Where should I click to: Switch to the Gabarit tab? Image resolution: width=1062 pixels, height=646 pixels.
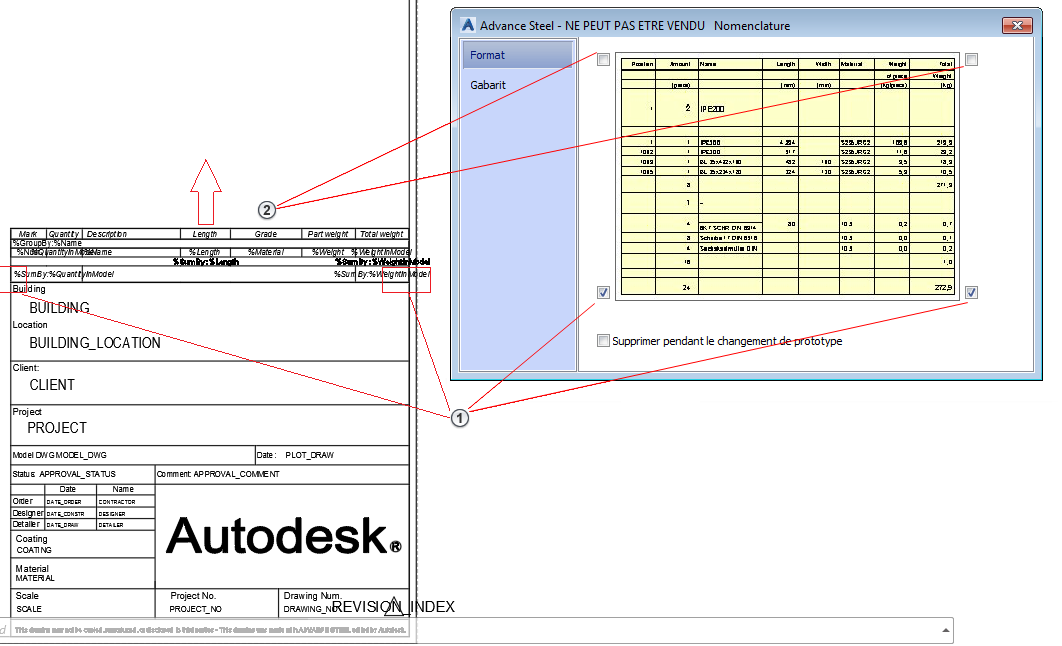click(x=518, y=85)
